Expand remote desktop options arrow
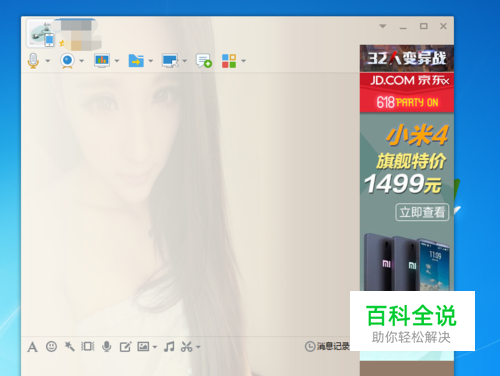500x376 pixels. 185,61
